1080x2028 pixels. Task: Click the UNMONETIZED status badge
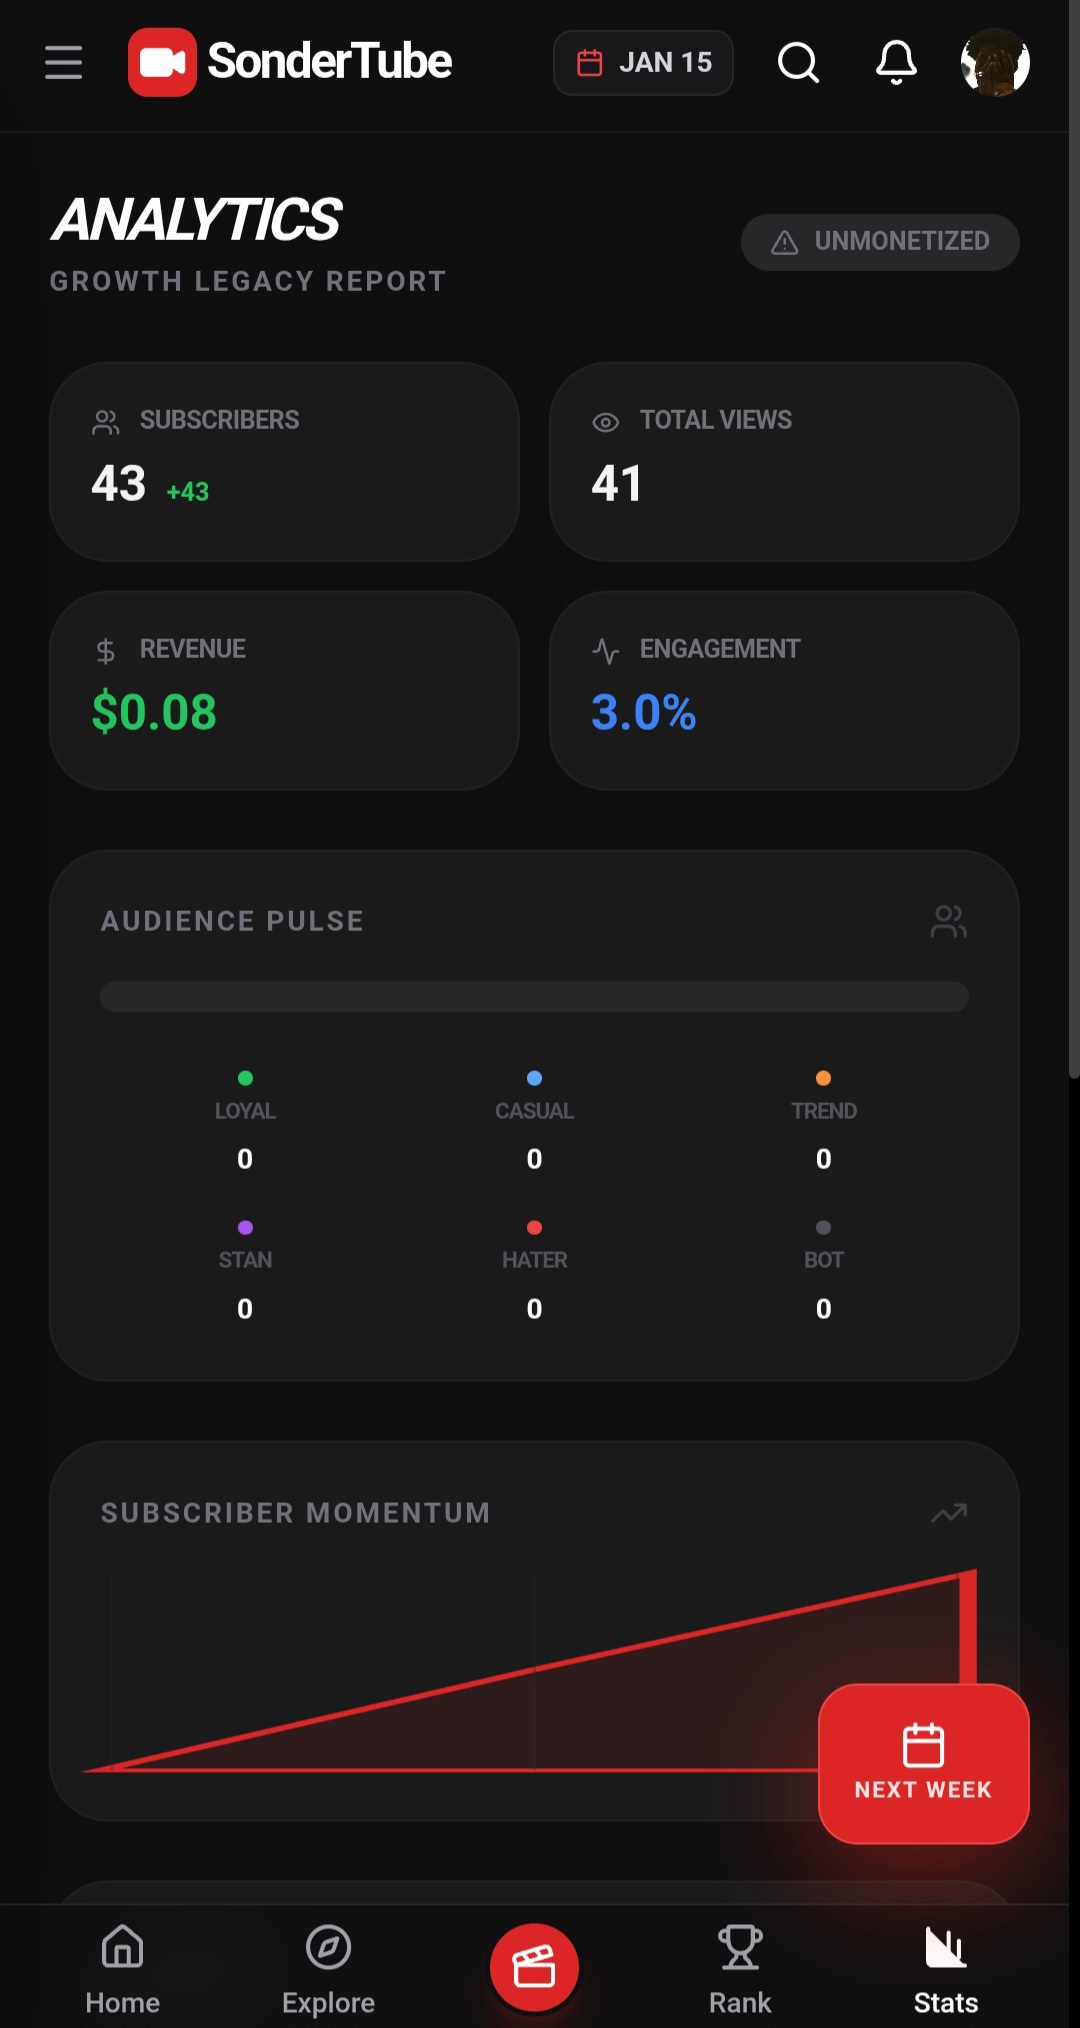pos(880,241)
